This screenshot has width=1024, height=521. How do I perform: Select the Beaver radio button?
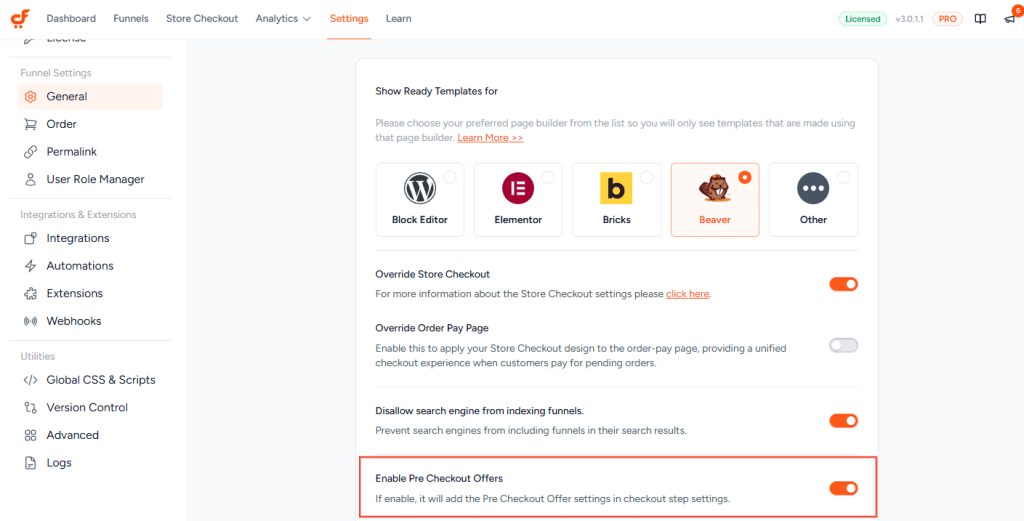click(x=744, y=177)
